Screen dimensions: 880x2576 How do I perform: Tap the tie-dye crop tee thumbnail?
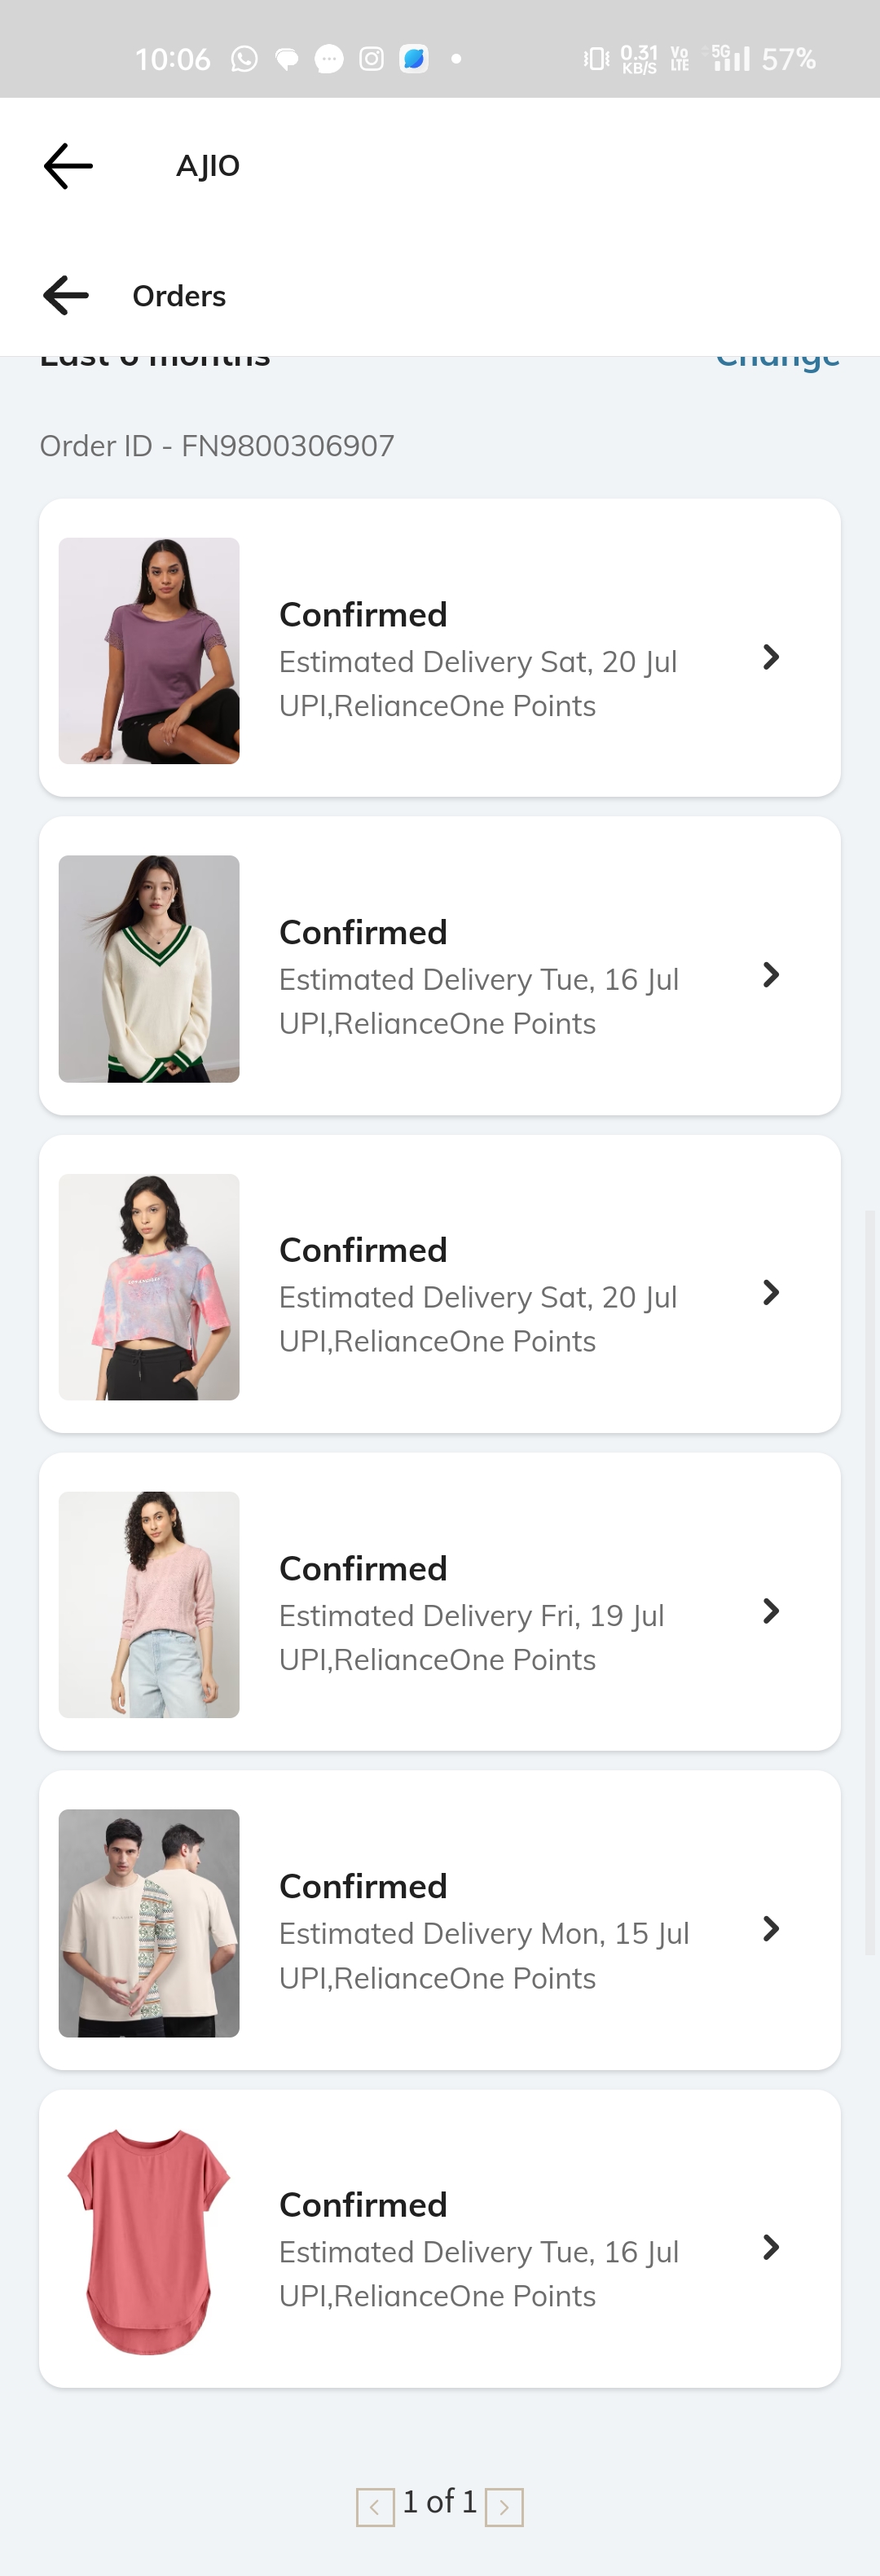(149, 1287)
